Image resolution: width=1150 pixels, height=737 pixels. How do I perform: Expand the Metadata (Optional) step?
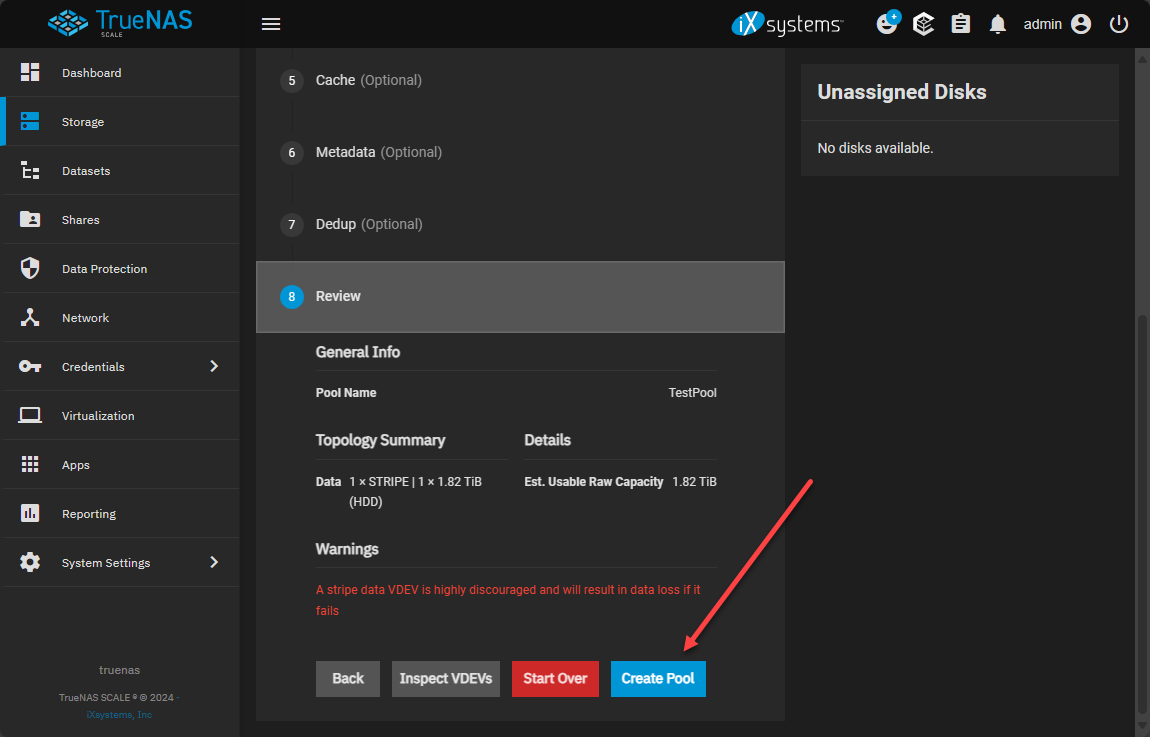(378, 152)
